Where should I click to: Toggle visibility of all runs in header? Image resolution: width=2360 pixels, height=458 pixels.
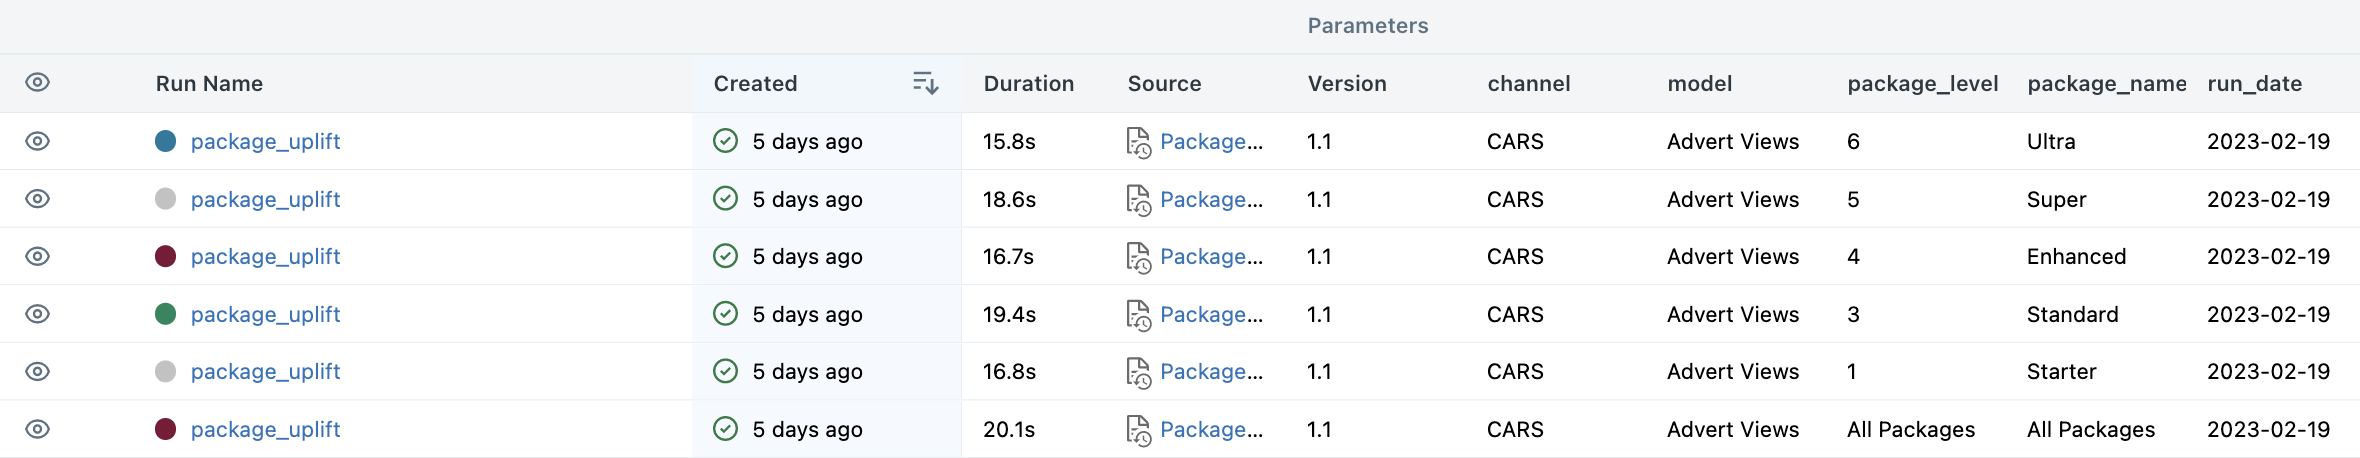click(x=37, y=83)
